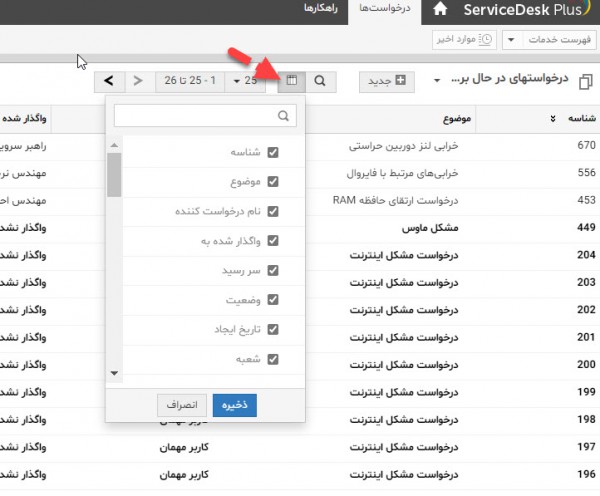This screenshot has height=496, width=600.
Task: Uncheck the موضوع column checkbox
Action: point(273,181)
